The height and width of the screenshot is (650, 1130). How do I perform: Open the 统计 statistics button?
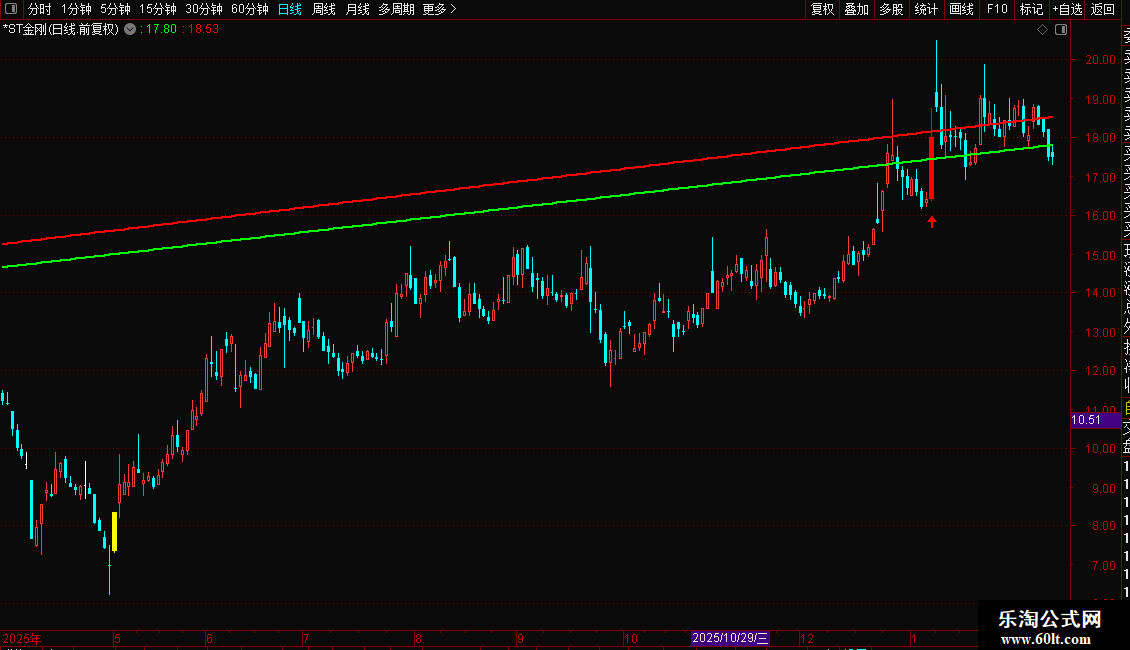(926, 9)
